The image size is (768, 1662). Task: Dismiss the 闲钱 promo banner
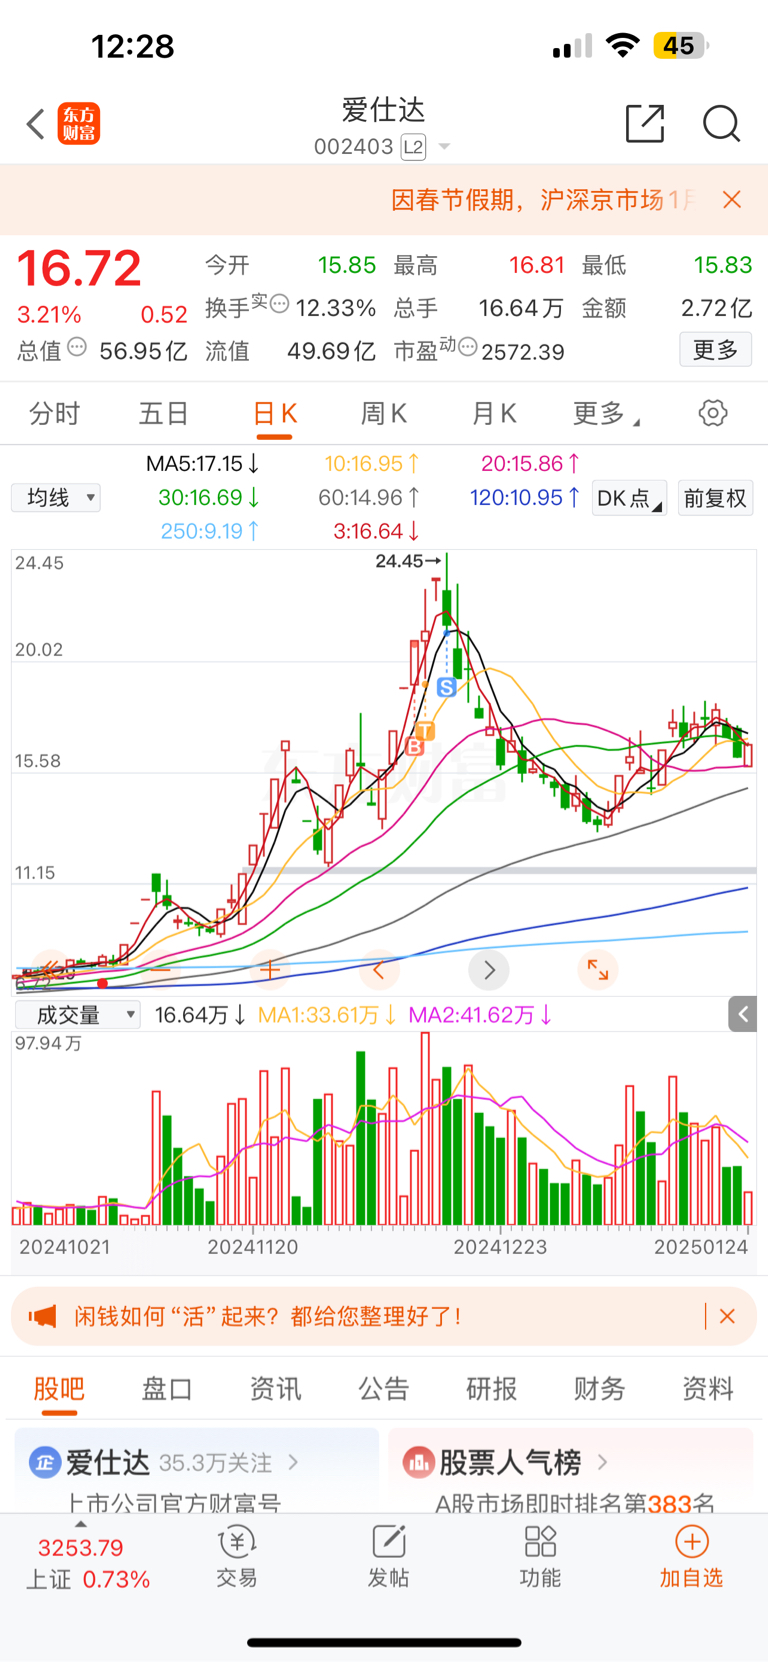pos(727,1316)
